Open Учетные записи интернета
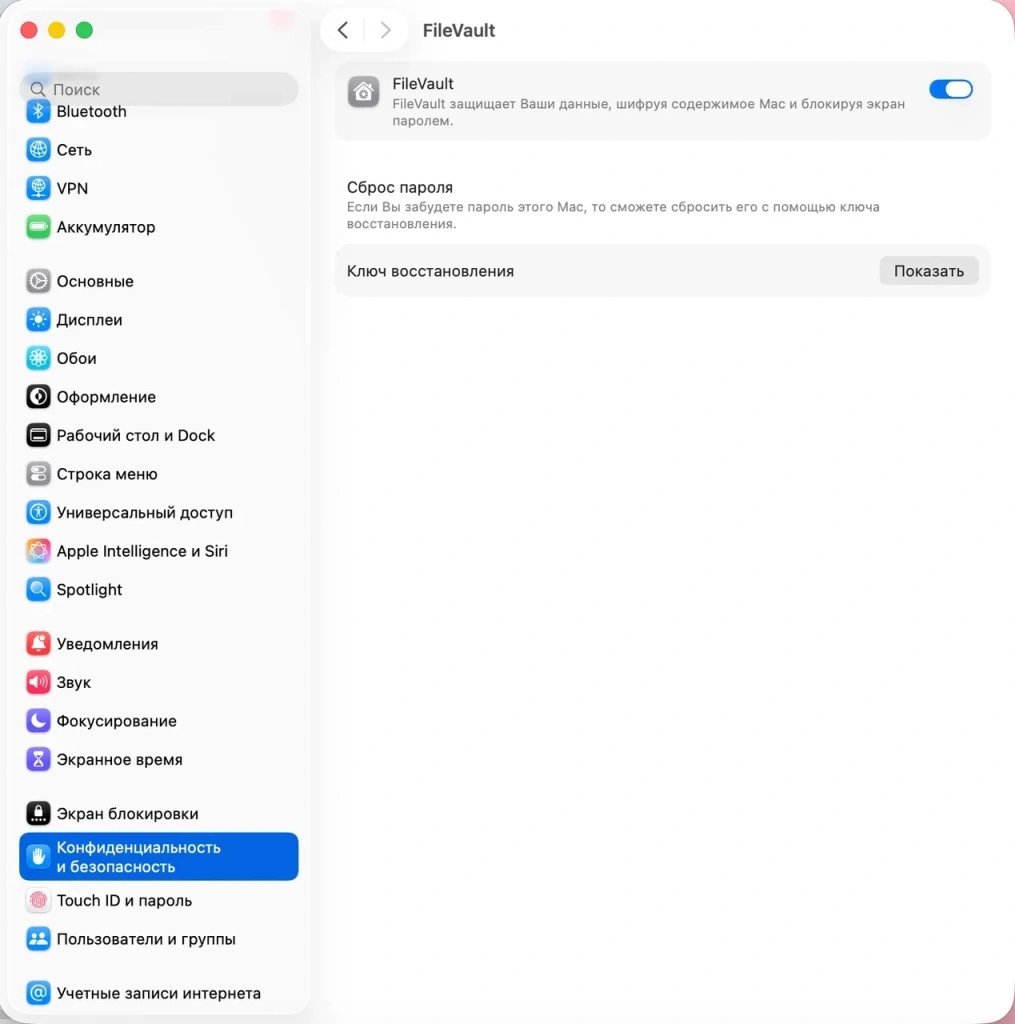 click(158, 993)
